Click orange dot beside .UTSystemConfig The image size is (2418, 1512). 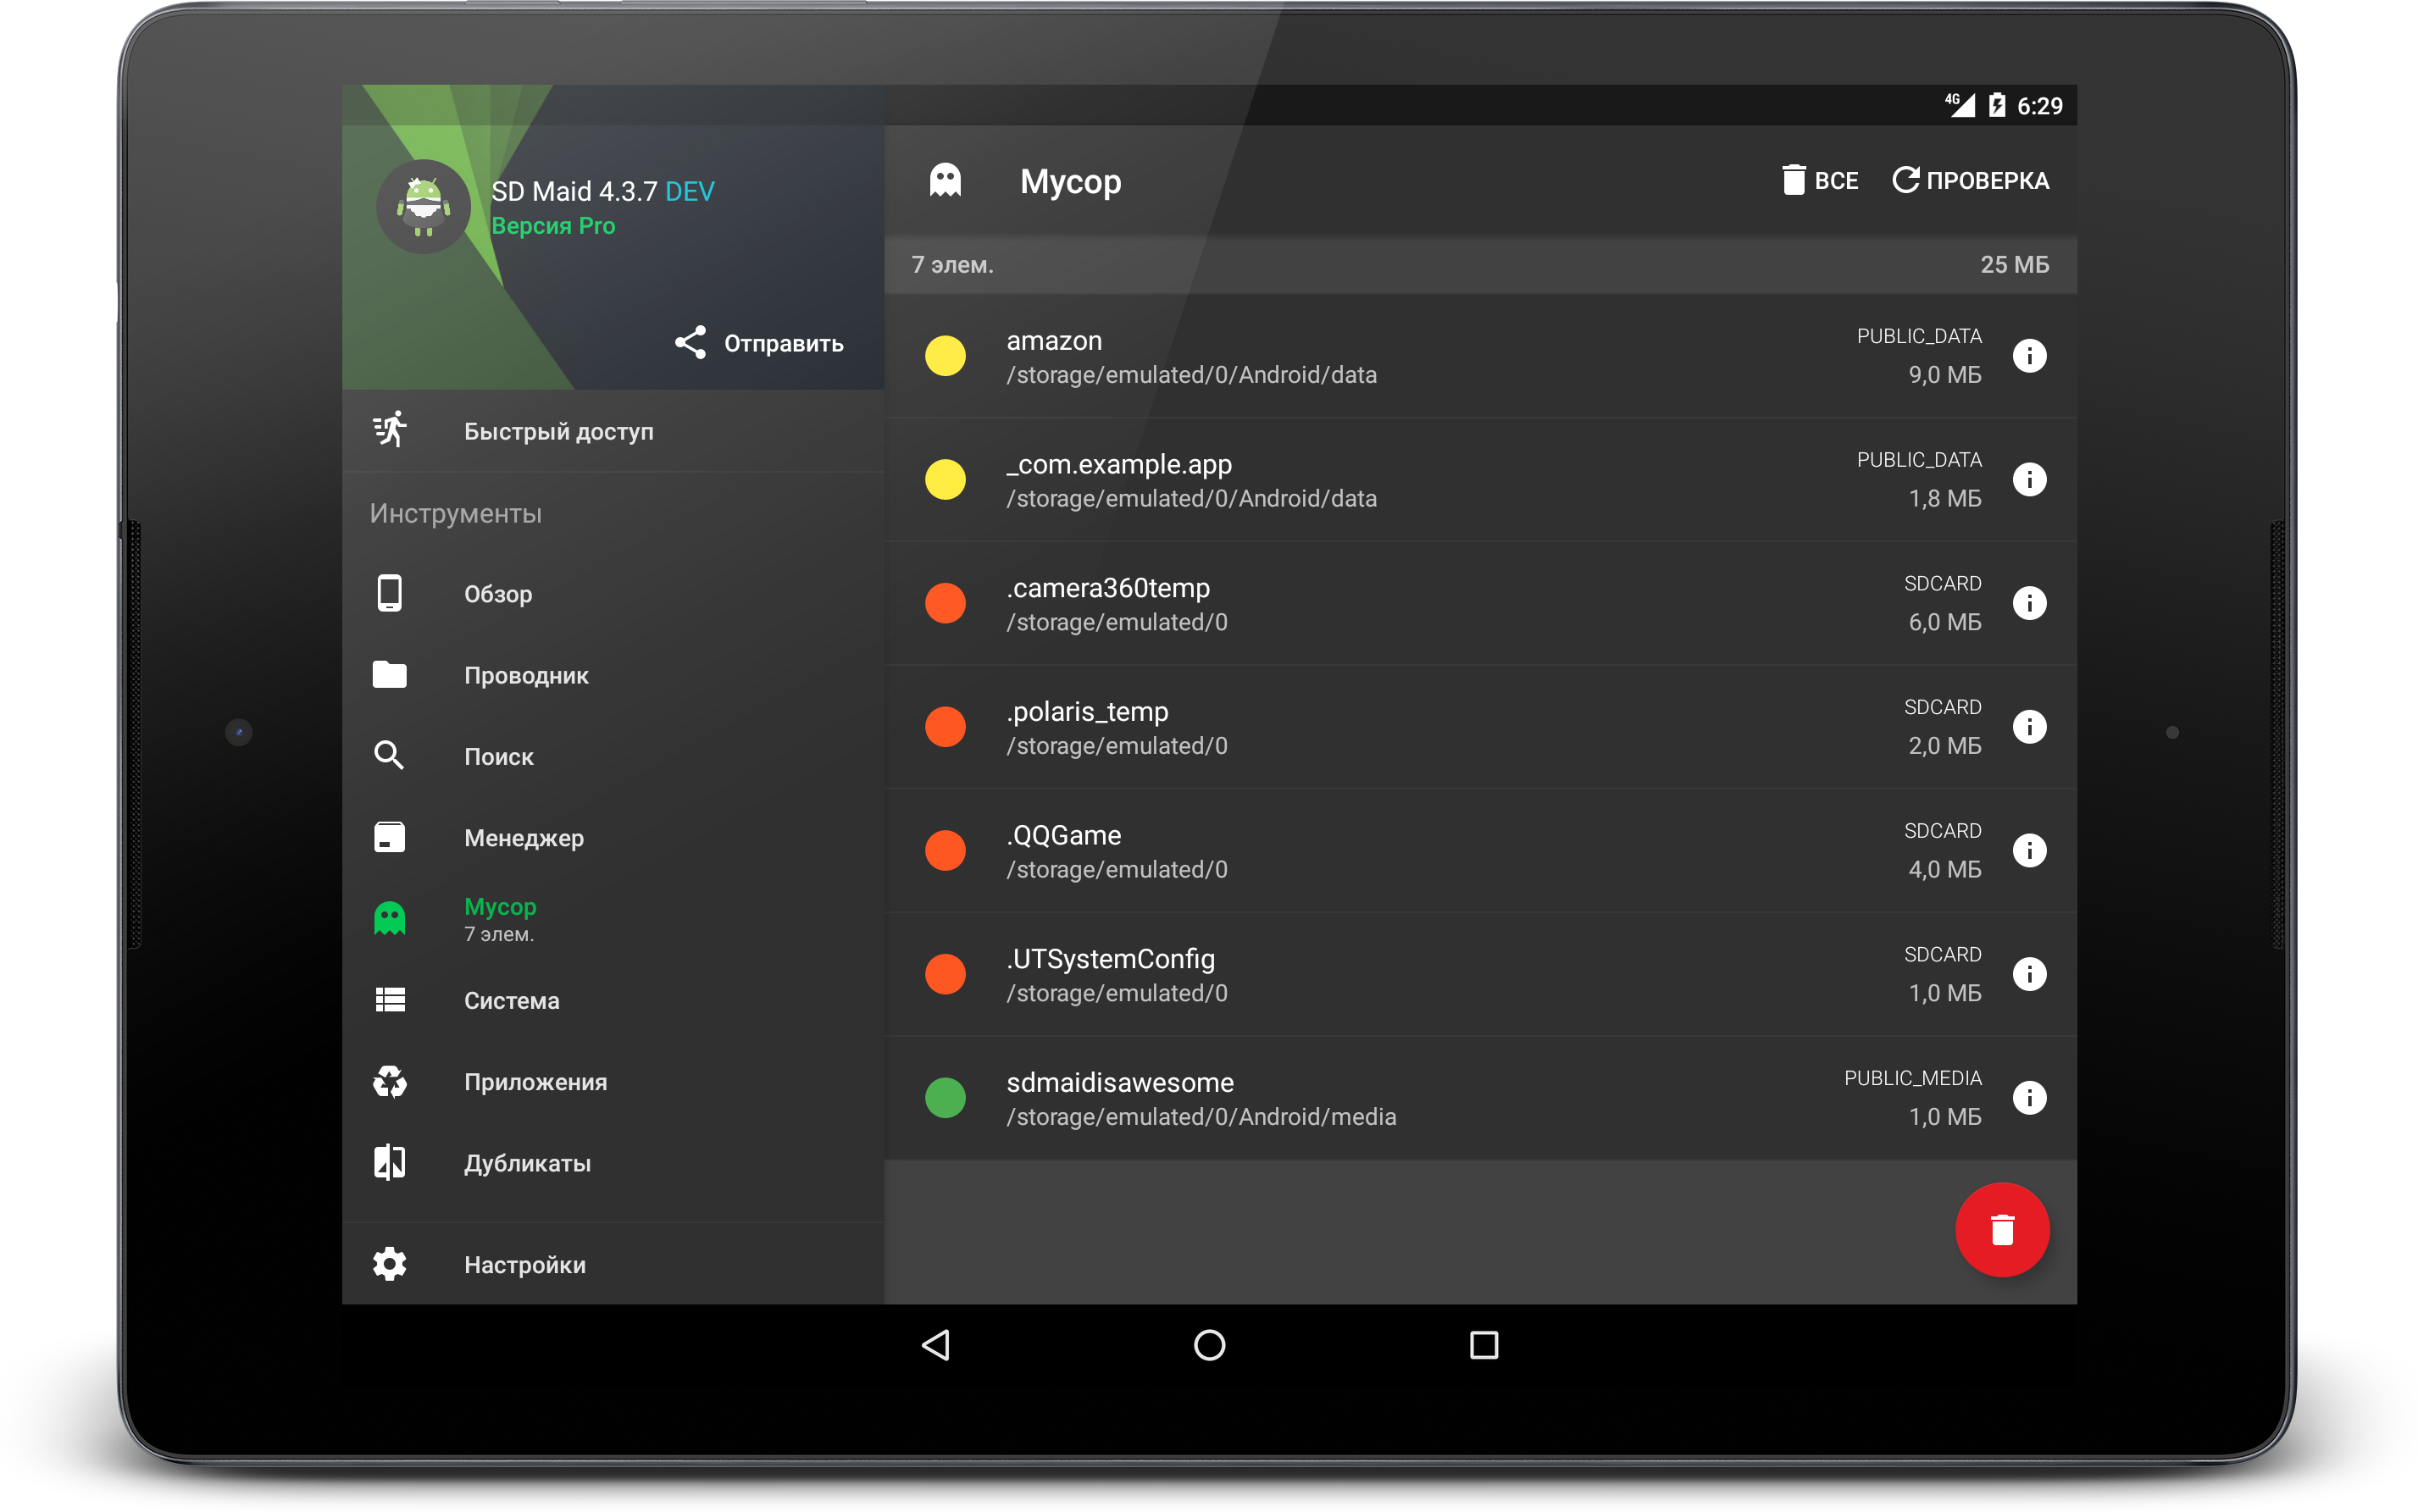coord(945,974)
